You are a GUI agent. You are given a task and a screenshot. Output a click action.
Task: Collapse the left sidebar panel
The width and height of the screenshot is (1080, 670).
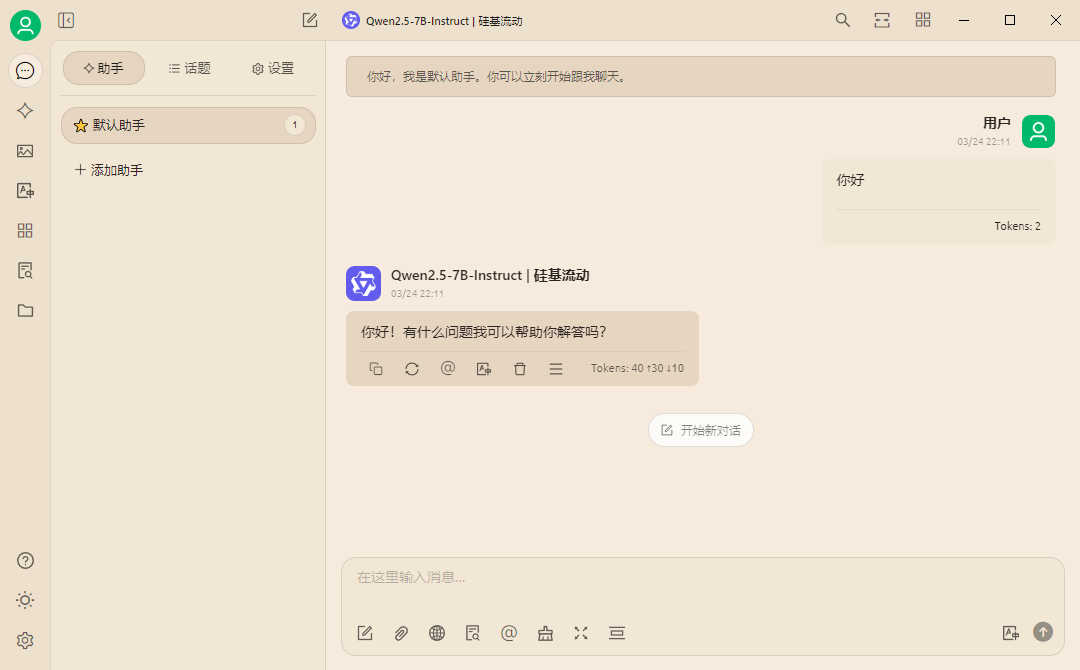pyautogui.click(x=66, y=20)
